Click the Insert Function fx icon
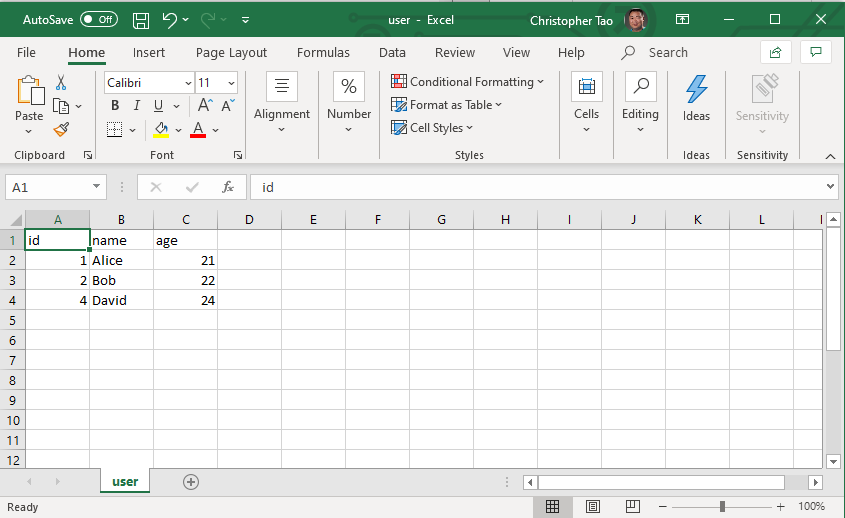Screen dimensions: 845x518 227,187
